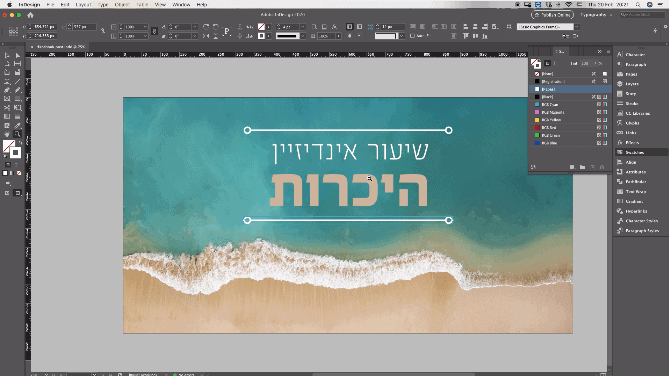Select the Hand tool in the toolbox
669x376 pixels.
point(7,134)
